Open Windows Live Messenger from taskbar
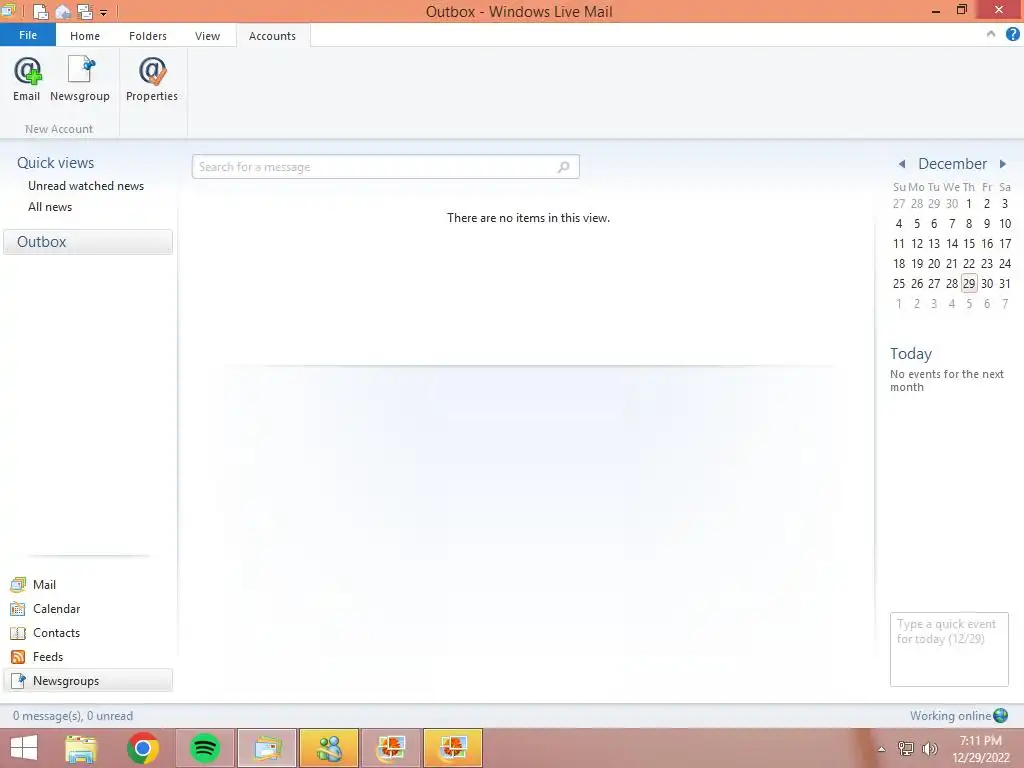 click(329, 748)
